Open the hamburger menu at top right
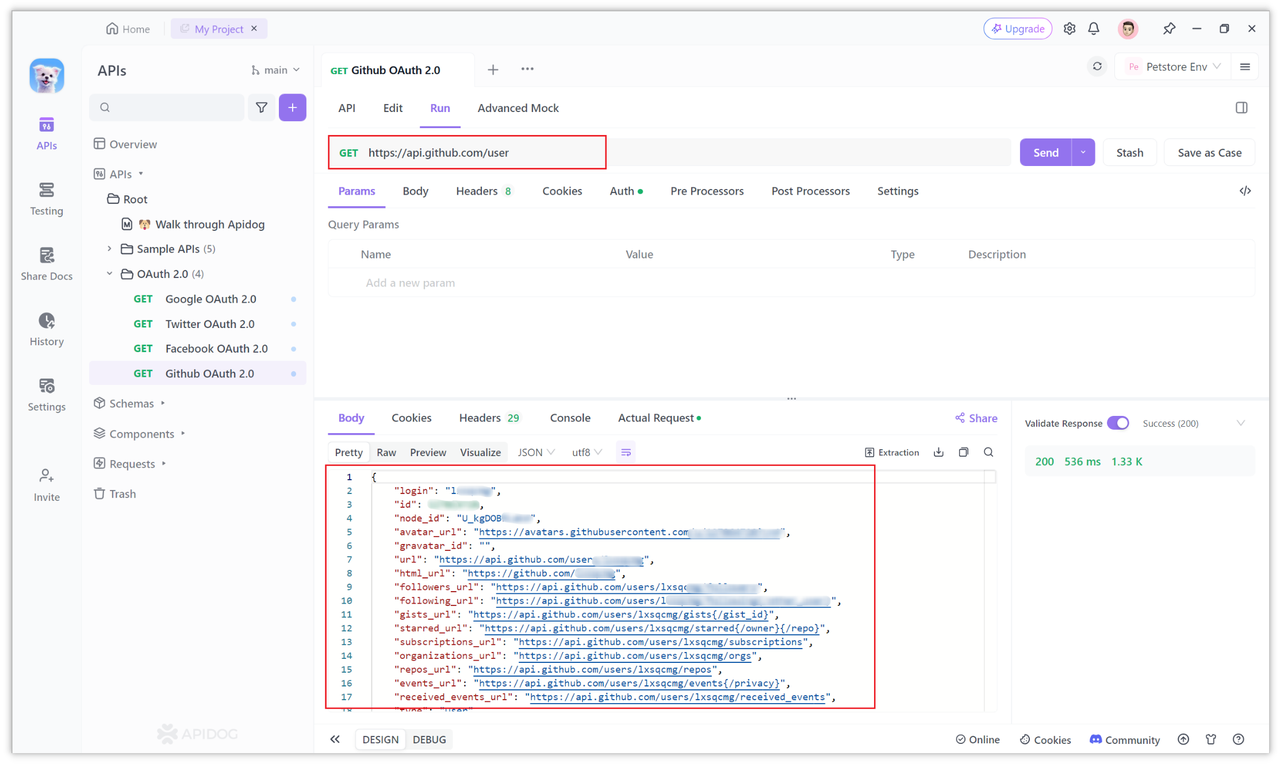The image size is (1280, 764). pyautogui.click(x=1245, y=67)
